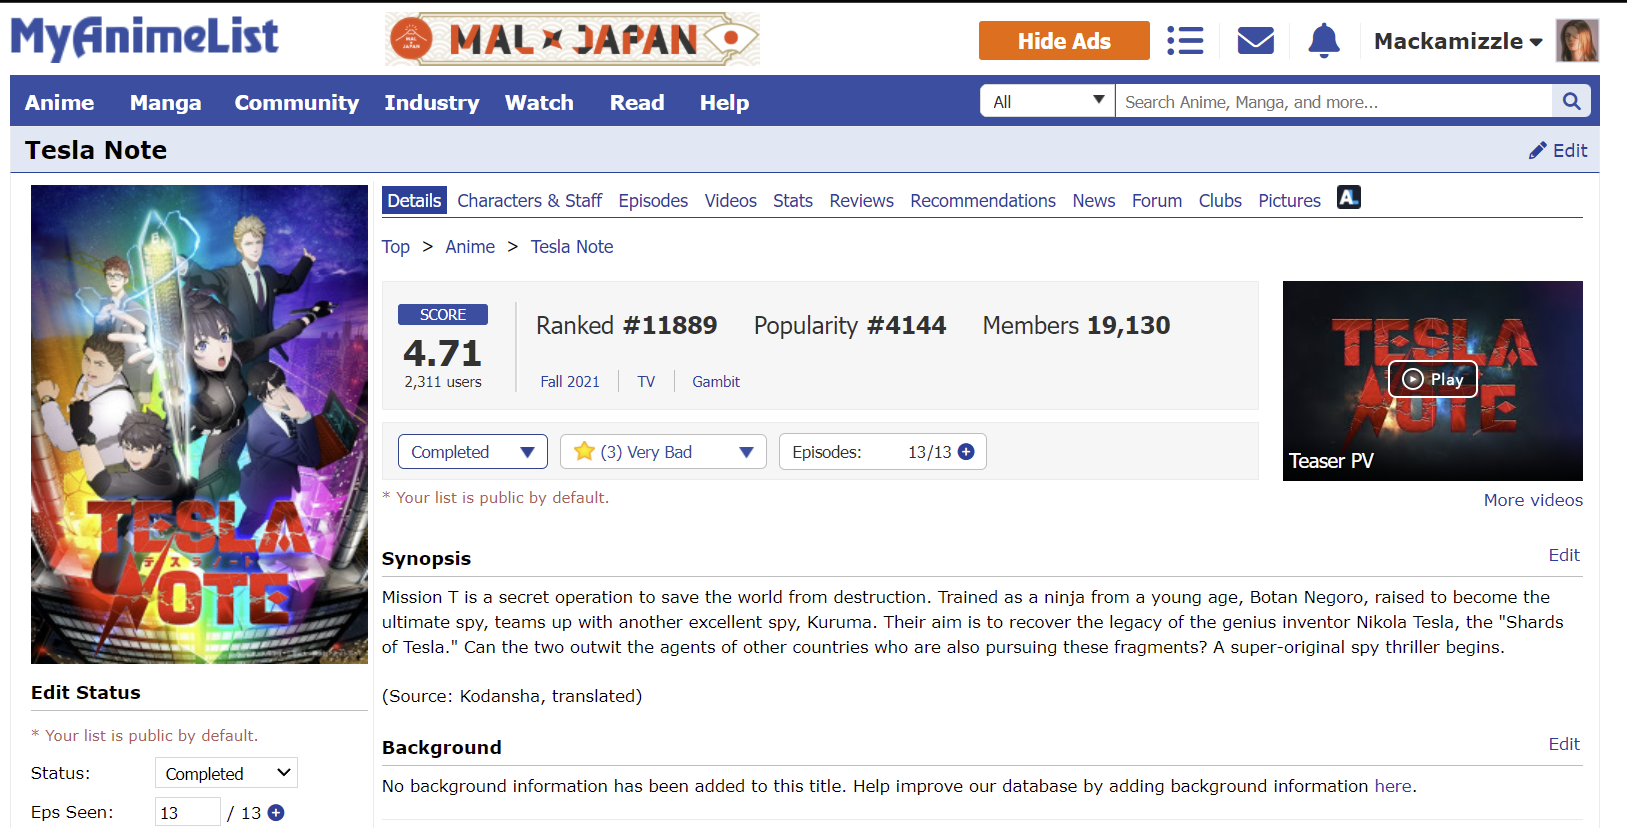Image resolution: width=1627 pixels, height=828 pixels.
Task: Open the Read menu
Action: click(637, 102)
